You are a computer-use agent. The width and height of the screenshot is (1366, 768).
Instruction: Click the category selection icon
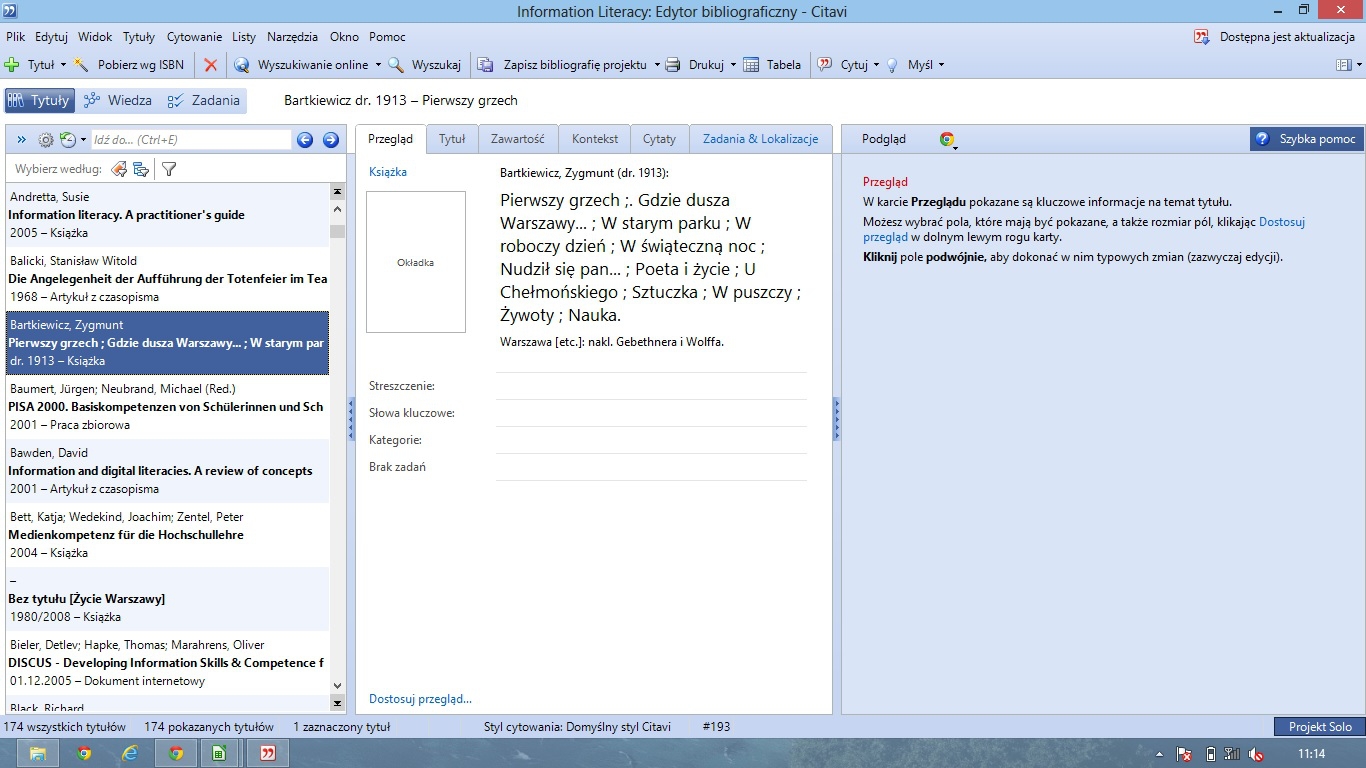coord(141,169)
